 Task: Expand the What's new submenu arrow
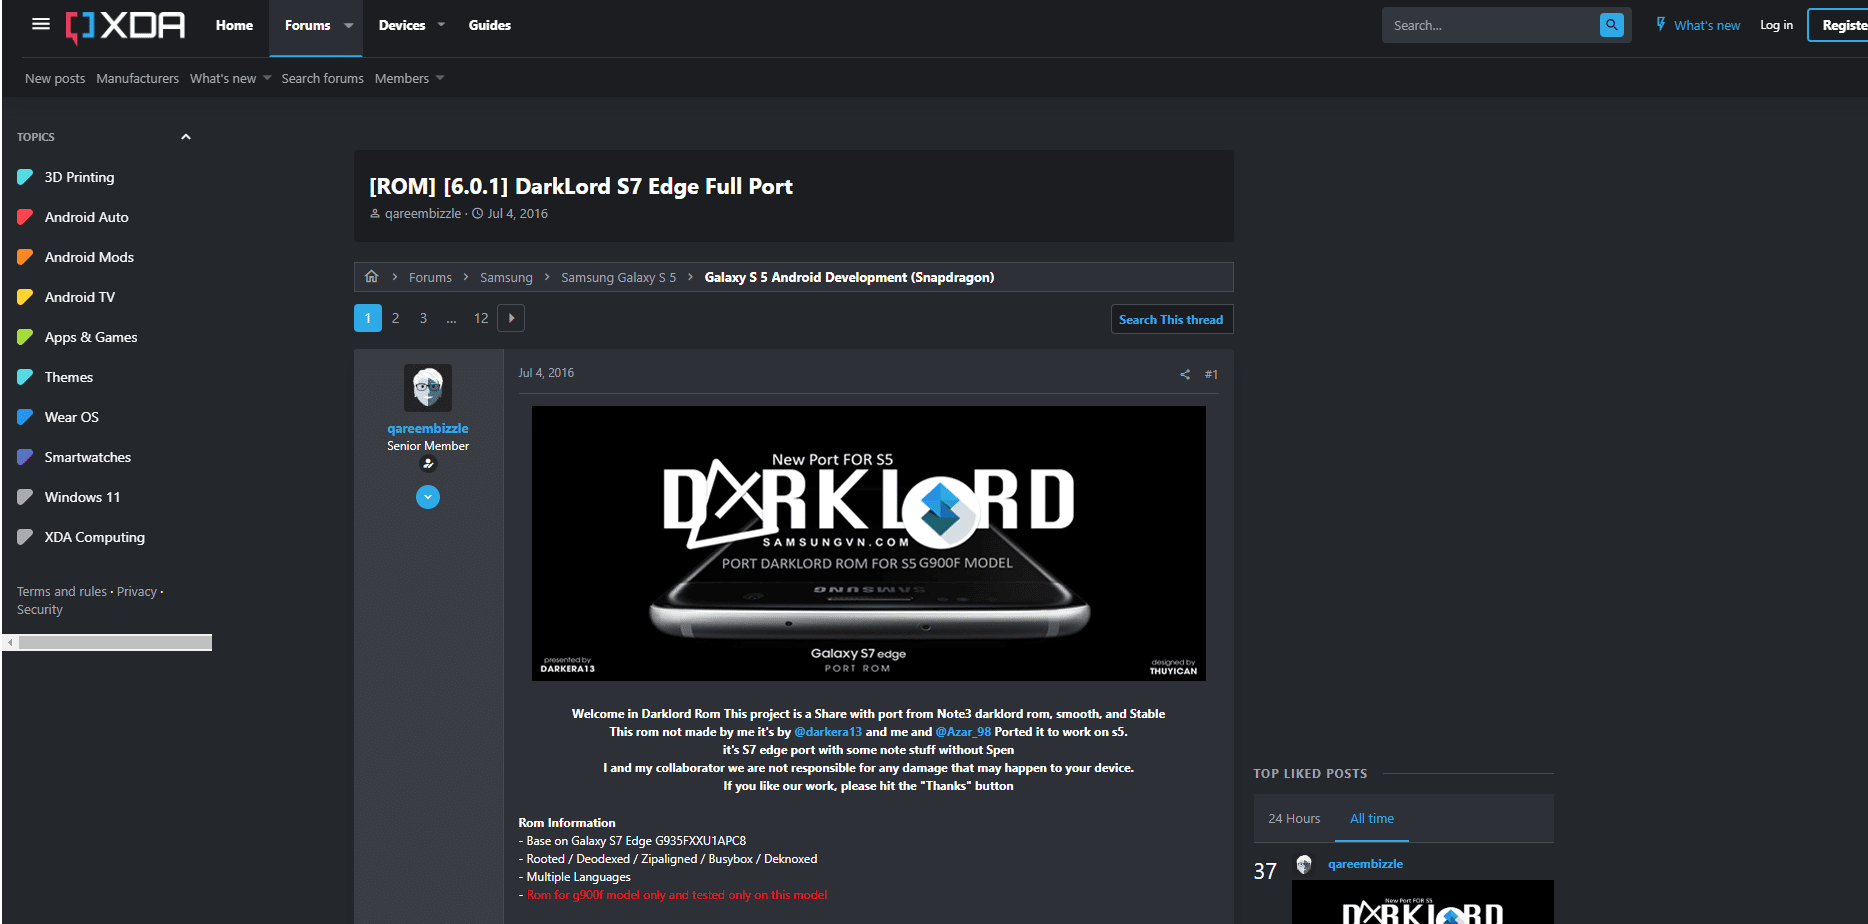267,78
